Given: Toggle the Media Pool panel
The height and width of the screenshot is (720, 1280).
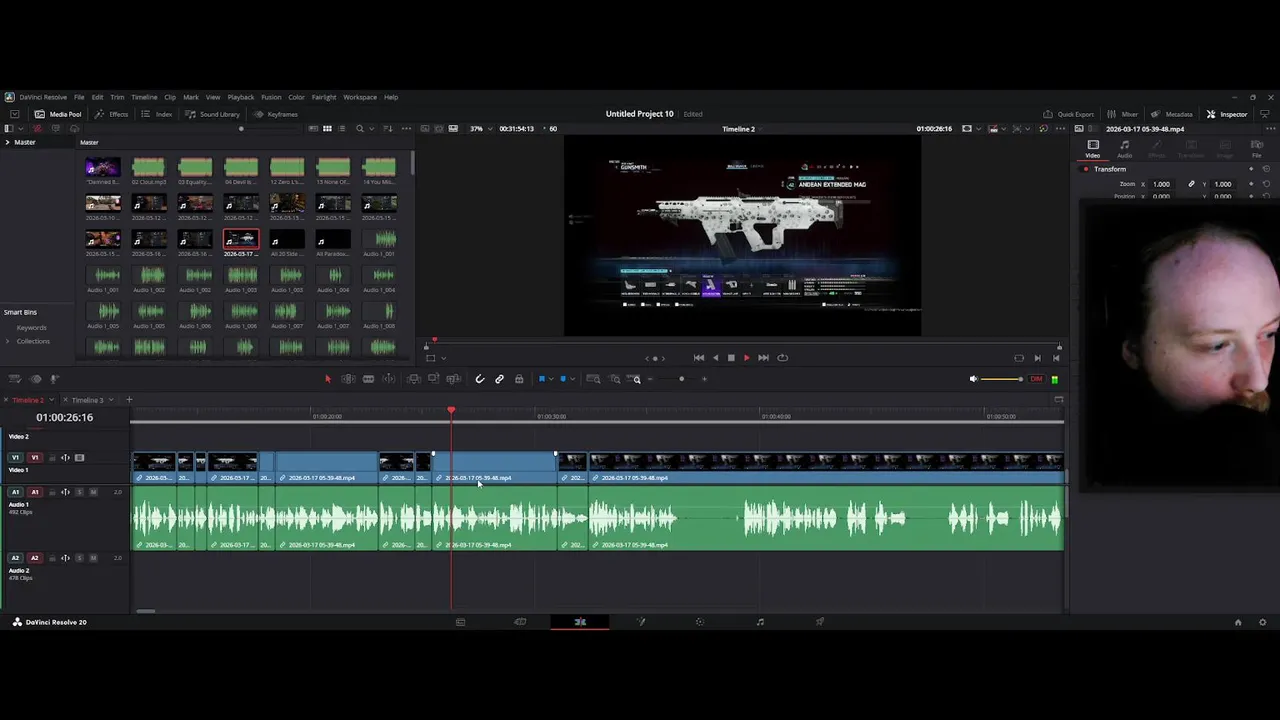Looking at the screenshot, I should click(58, 114).
